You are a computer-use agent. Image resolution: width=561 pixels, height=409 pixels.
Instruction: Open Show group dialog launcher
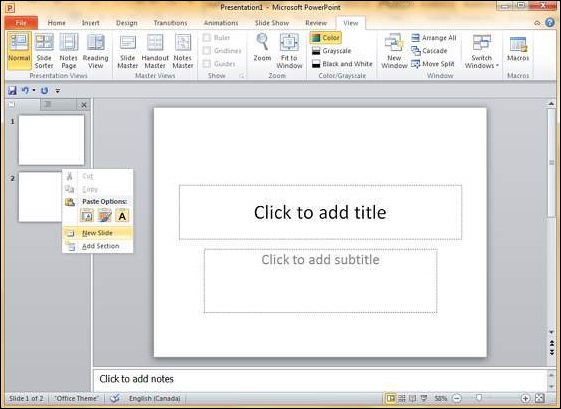pyautogui.click(x=242, y=76)
